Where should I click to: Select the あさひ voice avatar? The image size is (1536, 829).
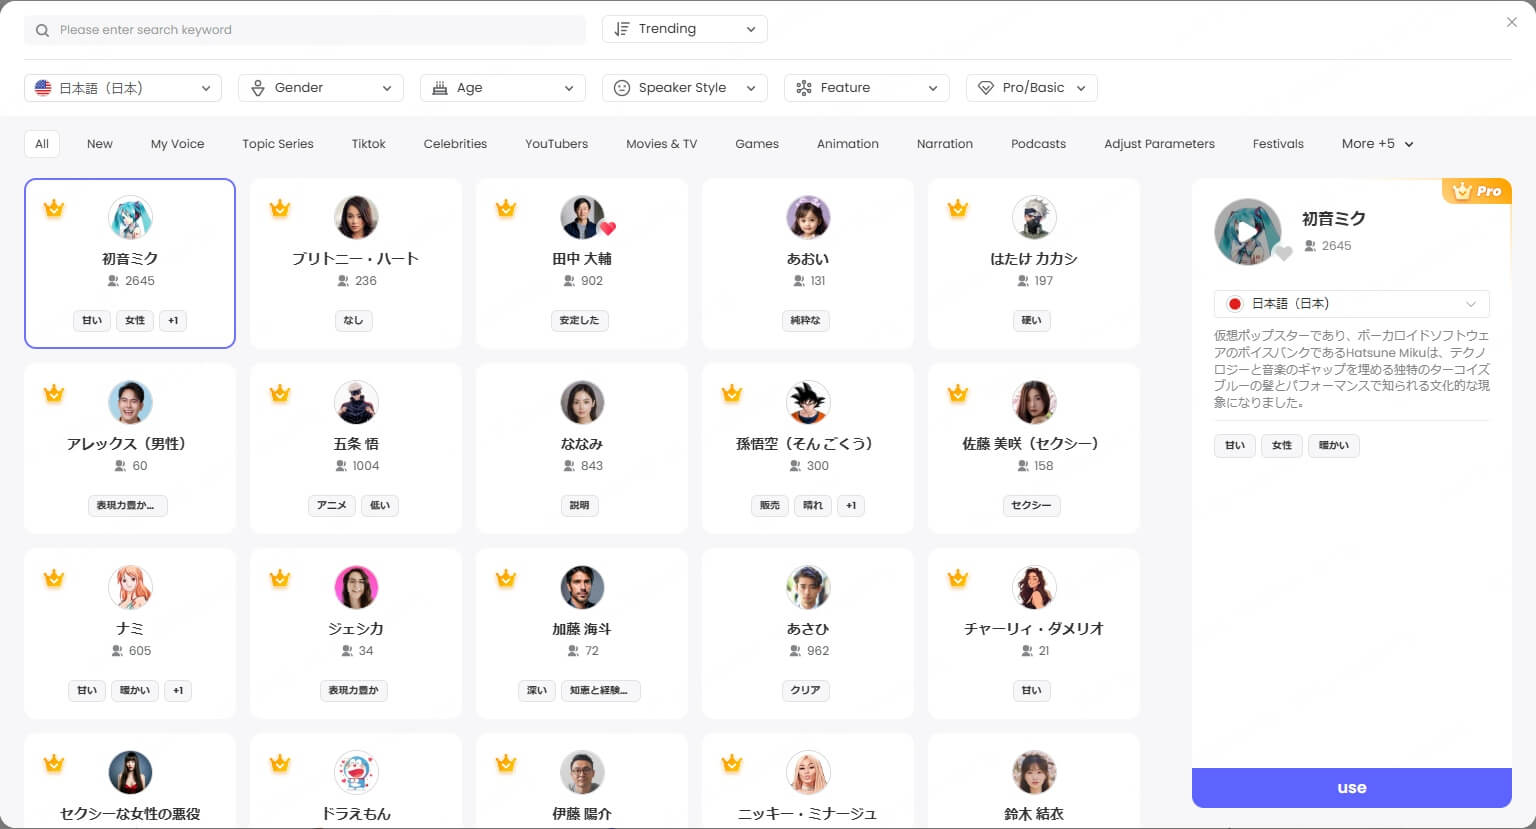pyautogui.click(x=808, y=587)
